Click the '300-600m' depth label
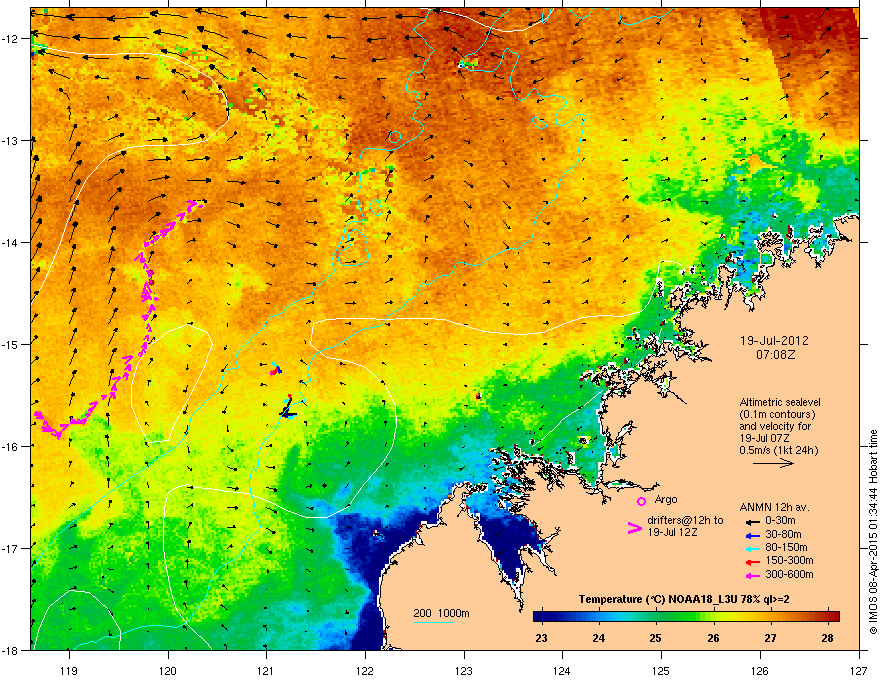Viewport: 880px width, 680px height. pyautogui.click(x=789, y=574)
